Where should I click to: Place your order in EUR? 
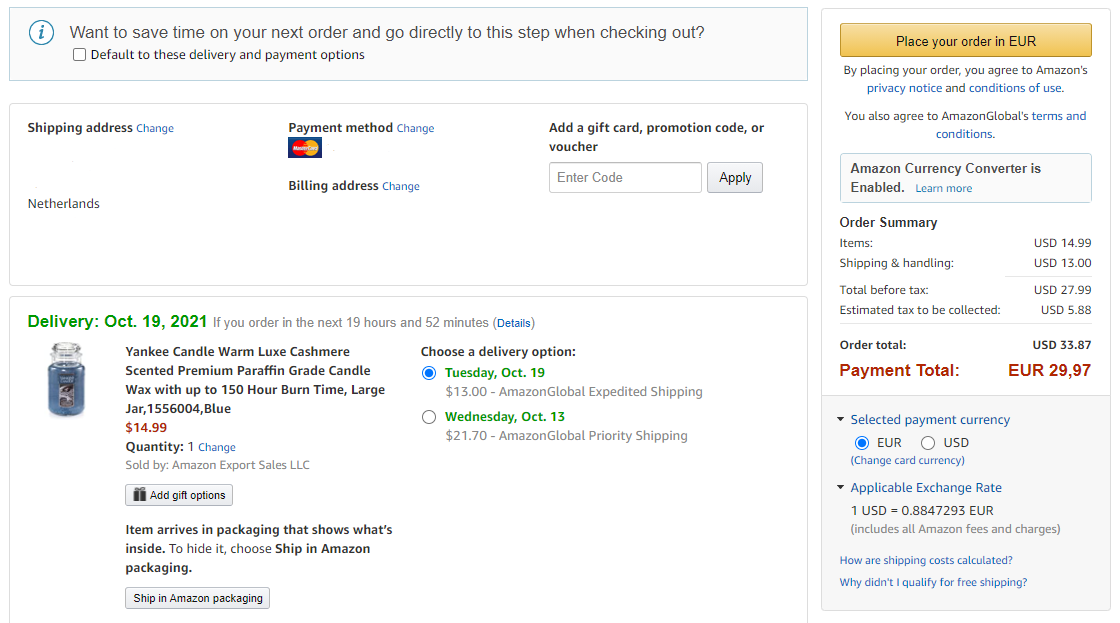pyautogui.click(x=966, y=41)
